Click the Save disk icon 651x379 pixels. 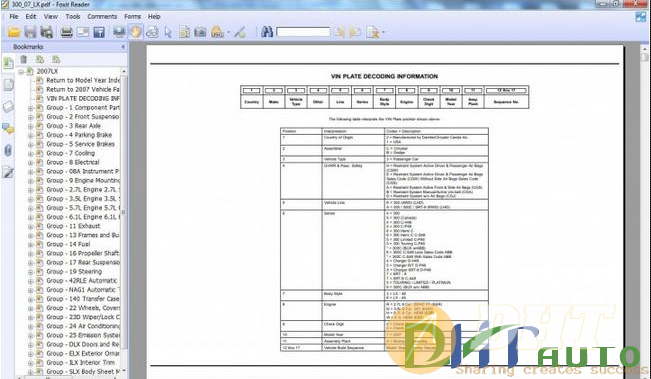click(30, 32)
